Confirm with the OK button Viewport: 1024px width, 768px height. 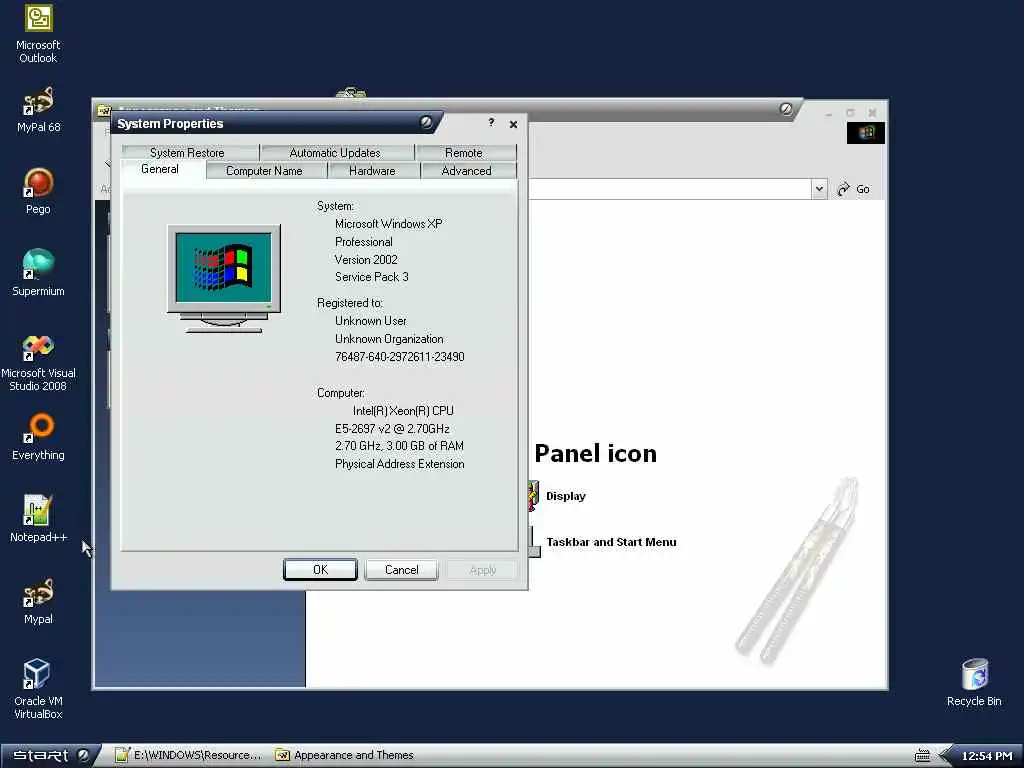[320, 569]
